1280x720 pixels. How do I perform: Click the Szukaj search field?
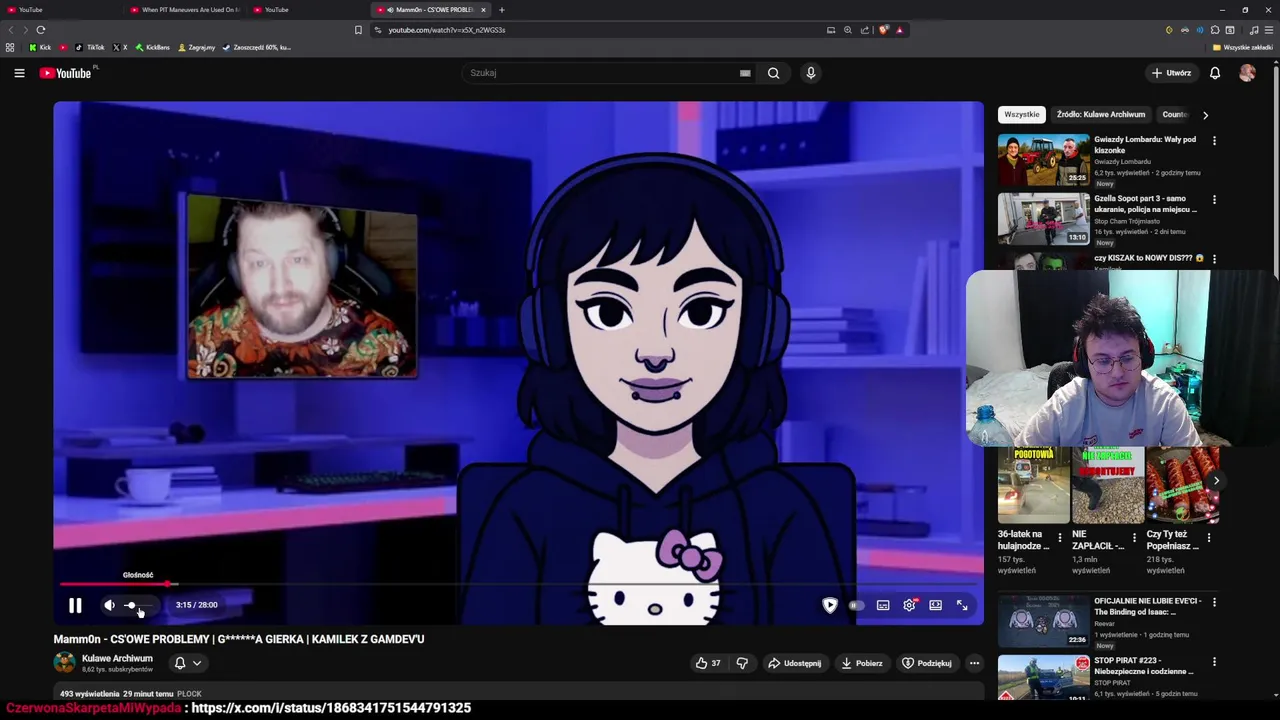600,73
